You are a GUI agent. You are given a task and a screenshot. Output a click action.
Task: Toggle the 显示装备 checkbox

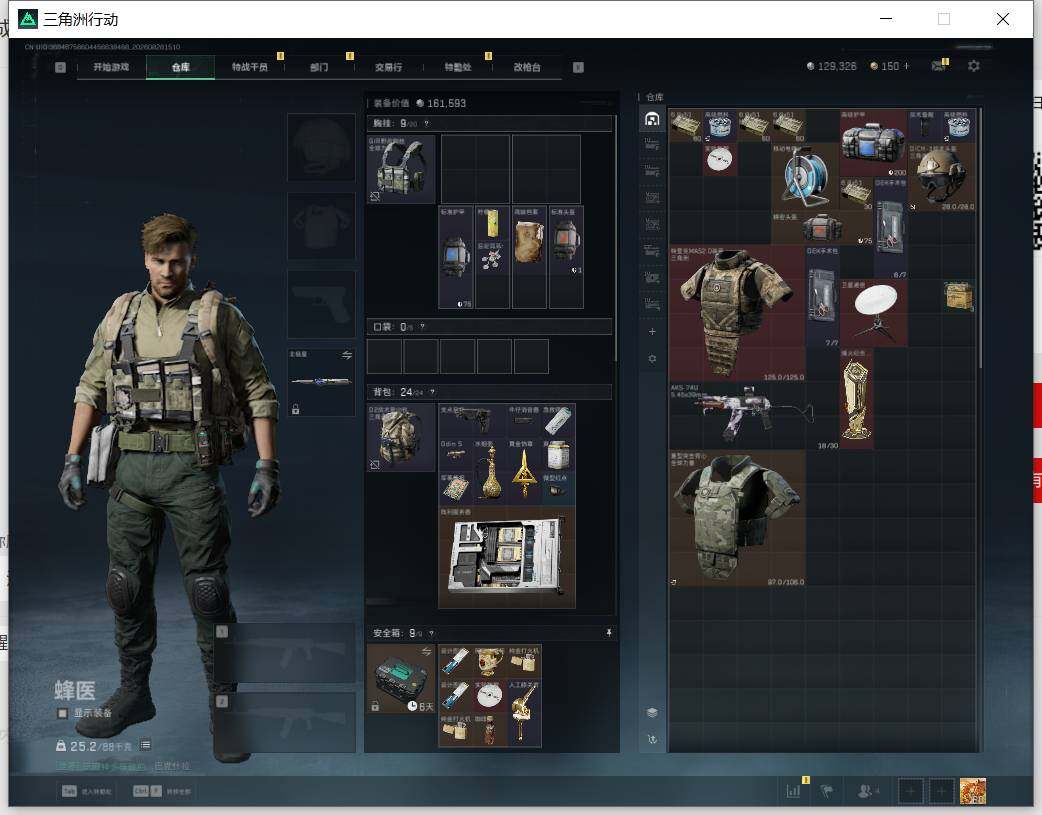[62, 713]
